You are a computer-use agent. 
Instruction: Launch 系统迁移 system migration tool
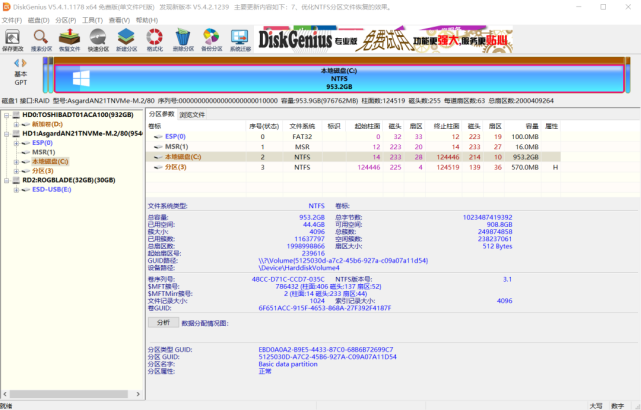(x=240, y=40)
